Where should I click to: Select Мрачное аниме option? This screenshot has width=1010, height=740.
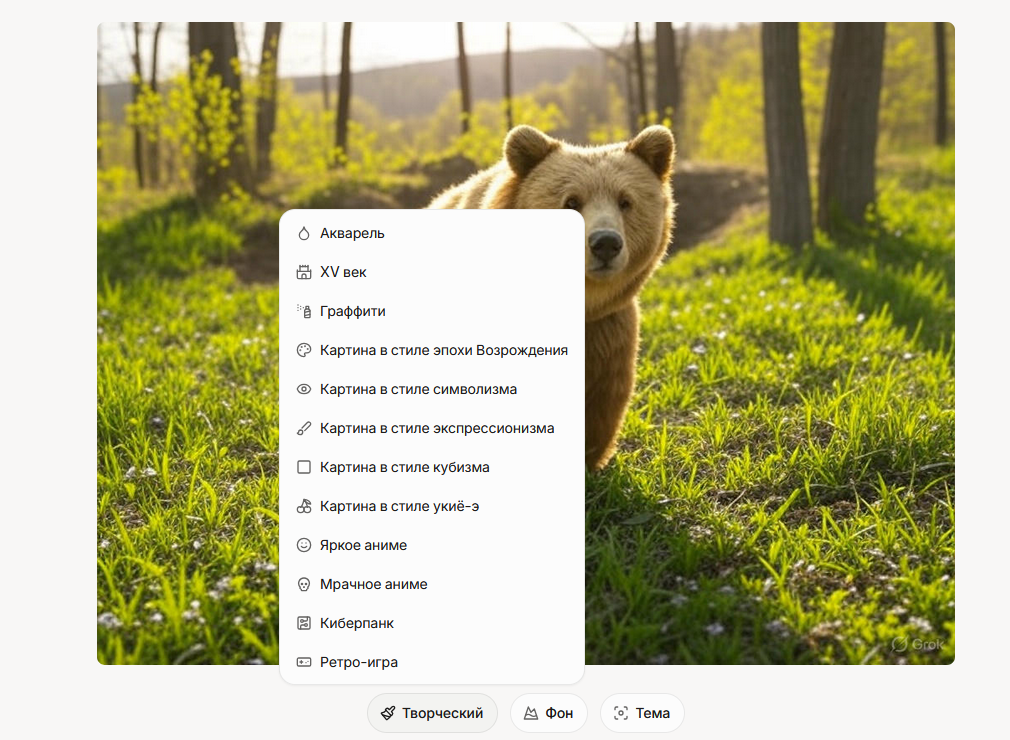(x=432, y=584)
